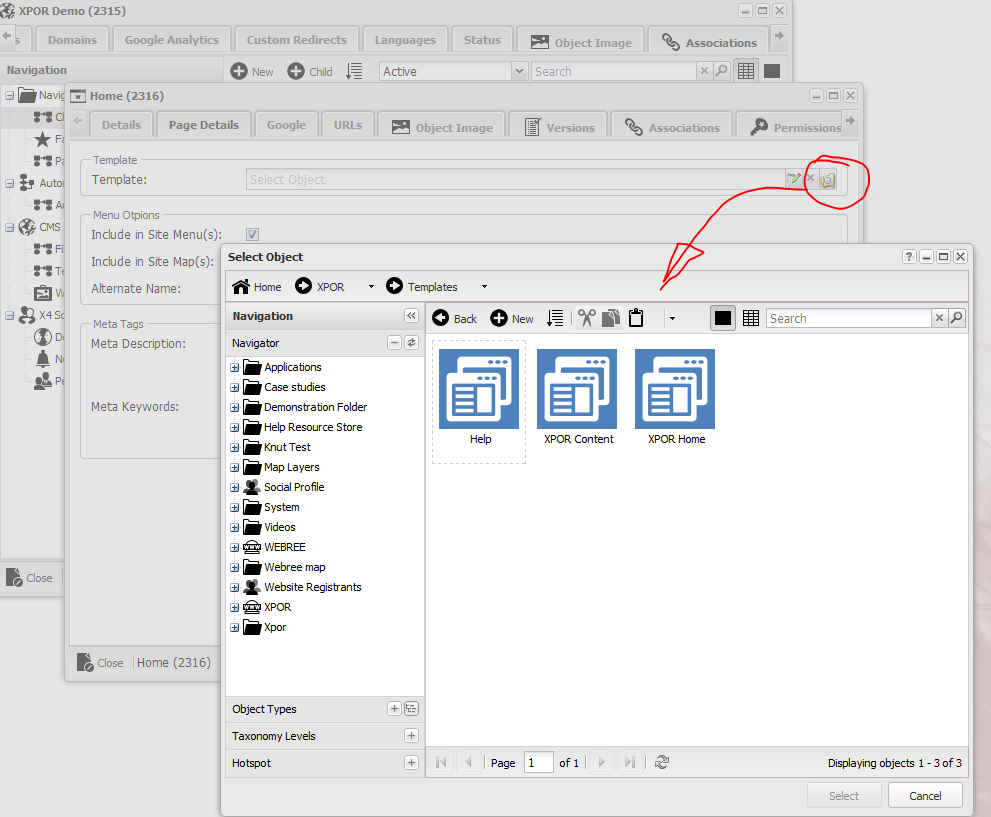This screenshot has height=817, width=991.
Task: Switch XPOR Demo navigation to grid view
Action: [x=746, y=71]
